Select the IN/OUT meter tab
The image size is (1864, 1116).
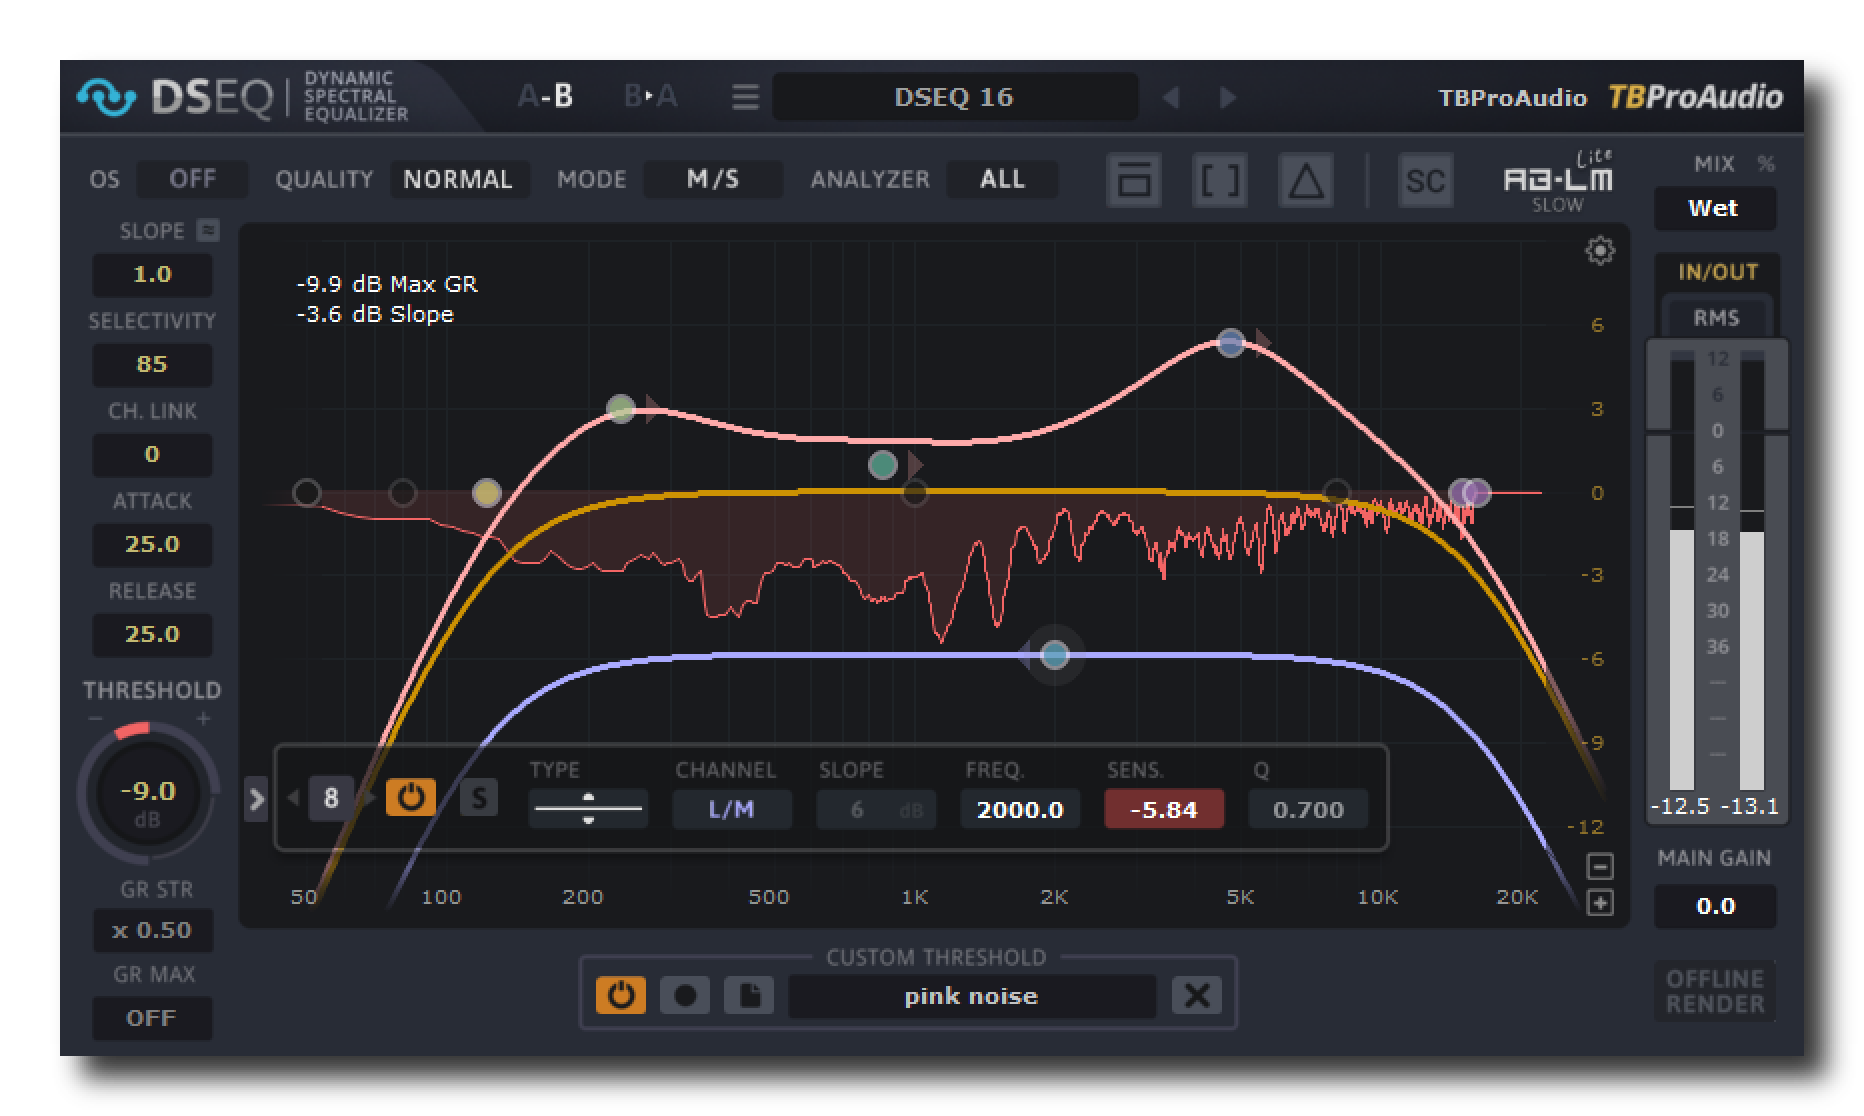click(1717, 272)
